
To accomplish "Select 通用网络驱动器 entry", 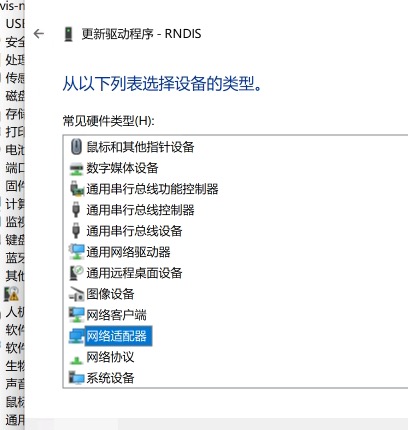I will tap(128, 252).
